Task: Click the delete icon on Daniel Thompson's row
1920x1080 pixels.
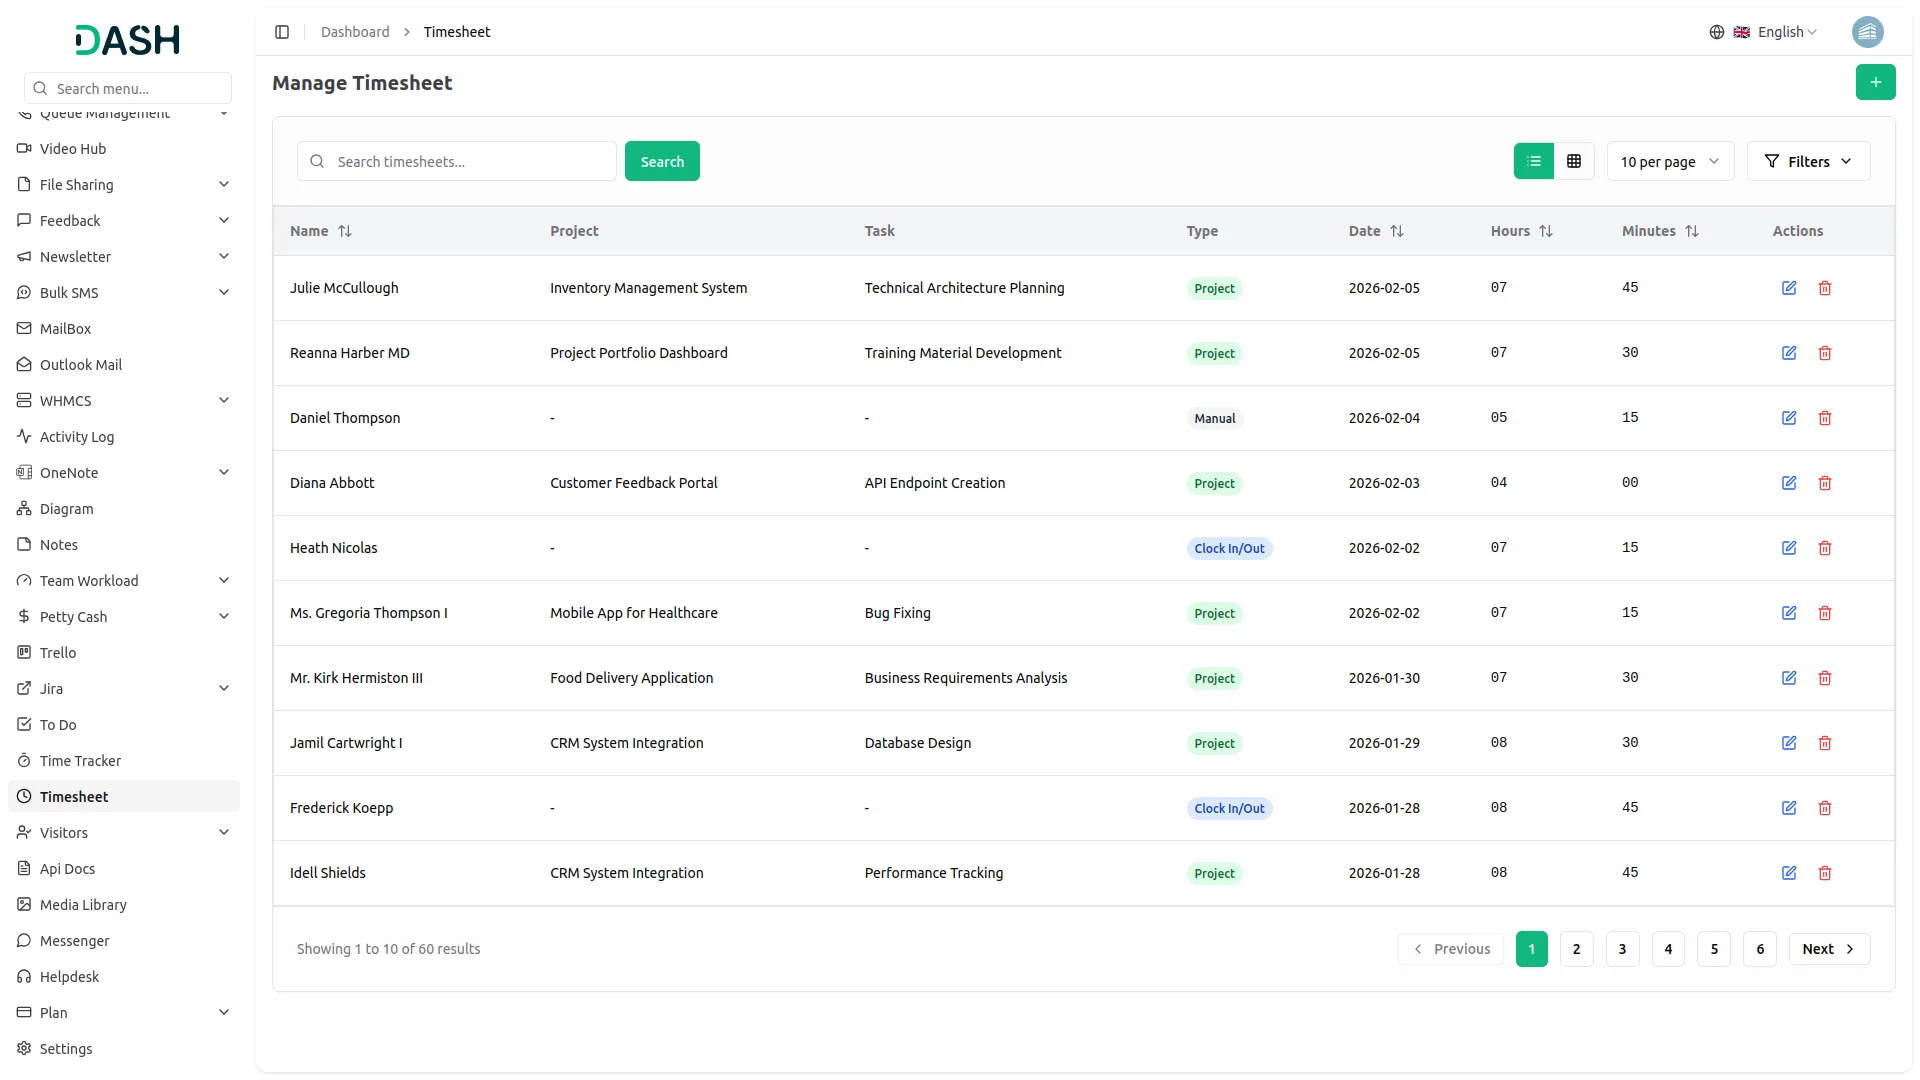Action: 1825,418
